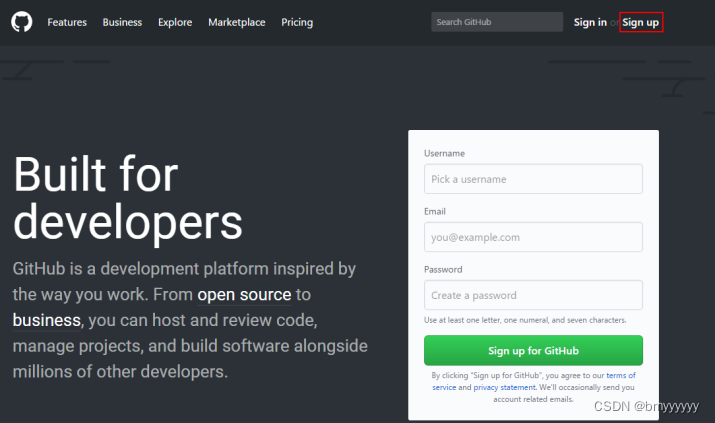Viewport: 715px width, 423px height.
Task: Open the terms of service link
Action: (621, 376)
